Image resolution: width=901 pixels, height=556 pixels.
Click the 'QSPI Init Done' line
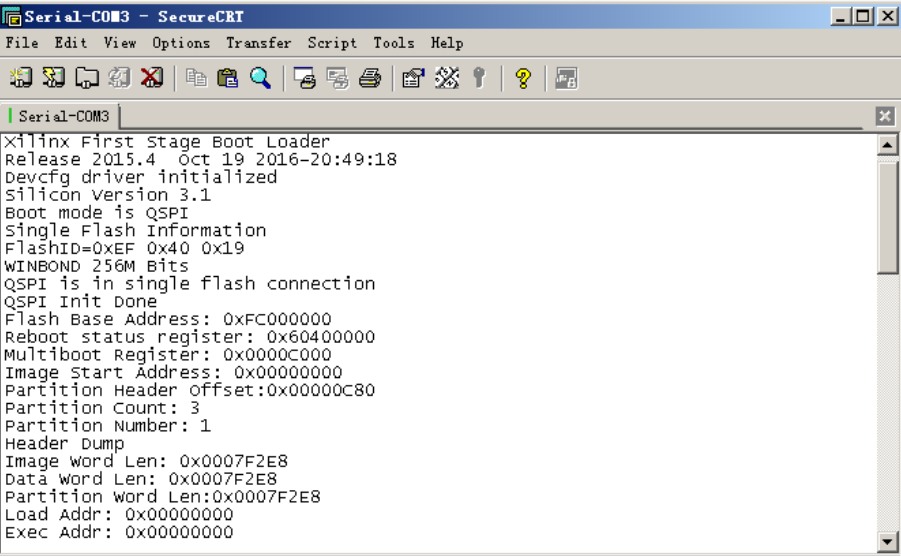click(80, 302)
